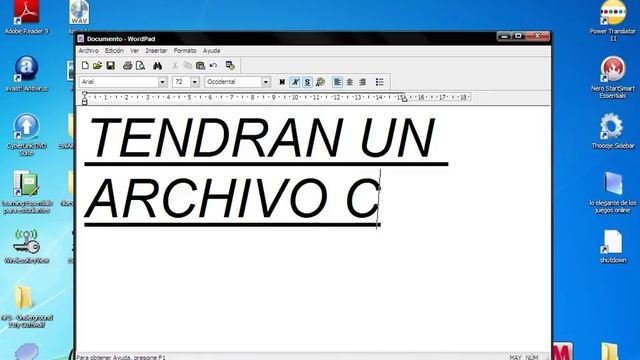The width and height of the screenshot is (640, 360).
Task: Select the wireless key desktop icon
Action: [27, 246]
